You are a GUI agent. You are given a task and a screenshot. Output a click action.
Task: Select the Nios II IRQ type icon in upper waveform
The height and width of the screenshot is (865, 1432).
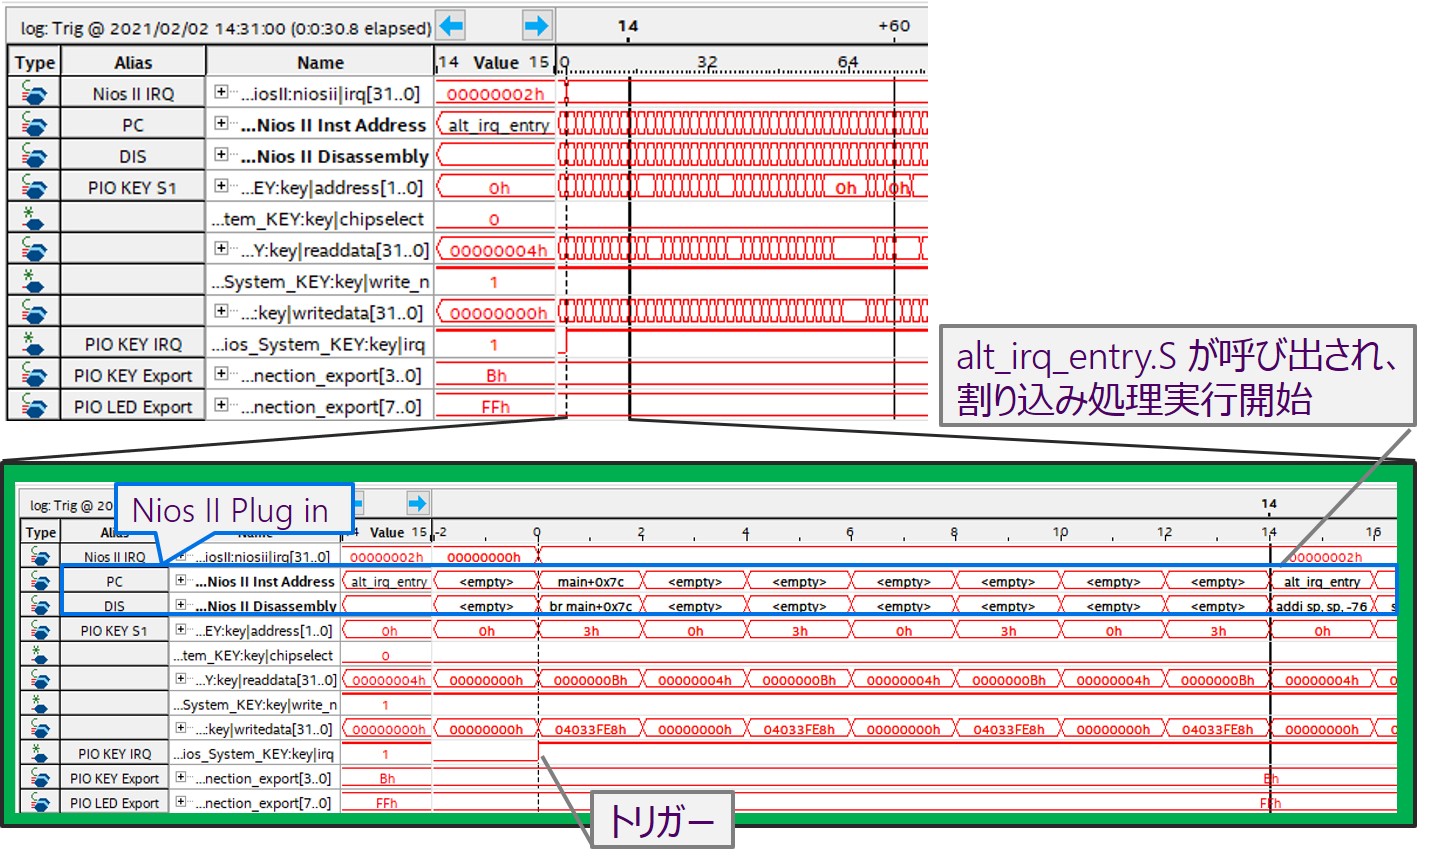(33, 93)
